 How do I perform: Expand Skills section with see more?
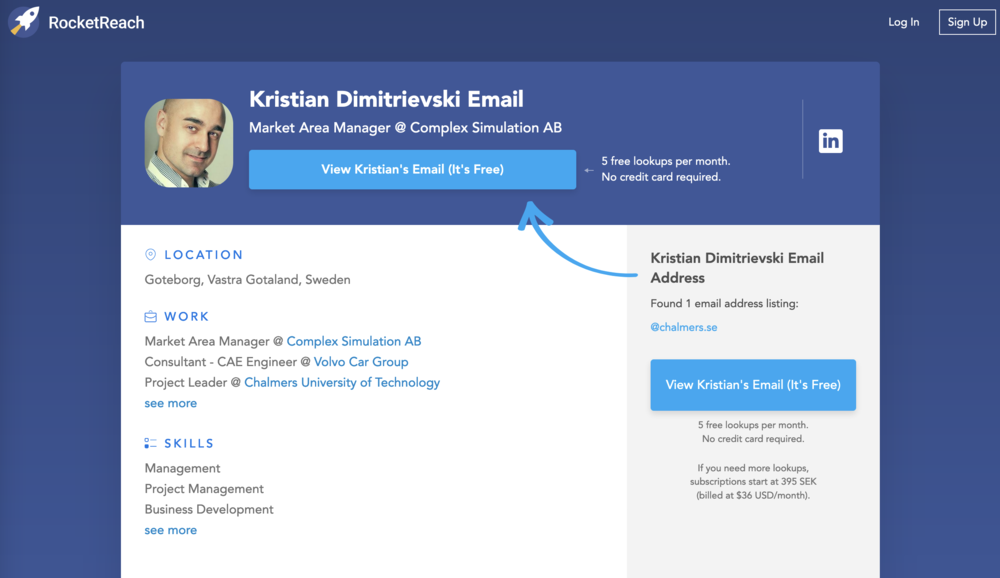(x=170, y=530)
